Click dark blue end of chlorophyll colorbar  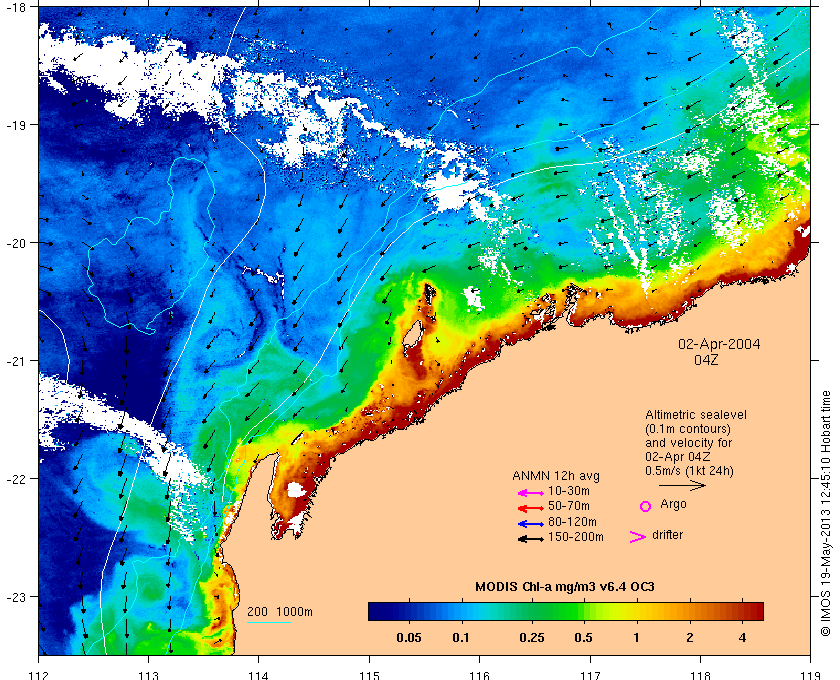coord(378,611)
